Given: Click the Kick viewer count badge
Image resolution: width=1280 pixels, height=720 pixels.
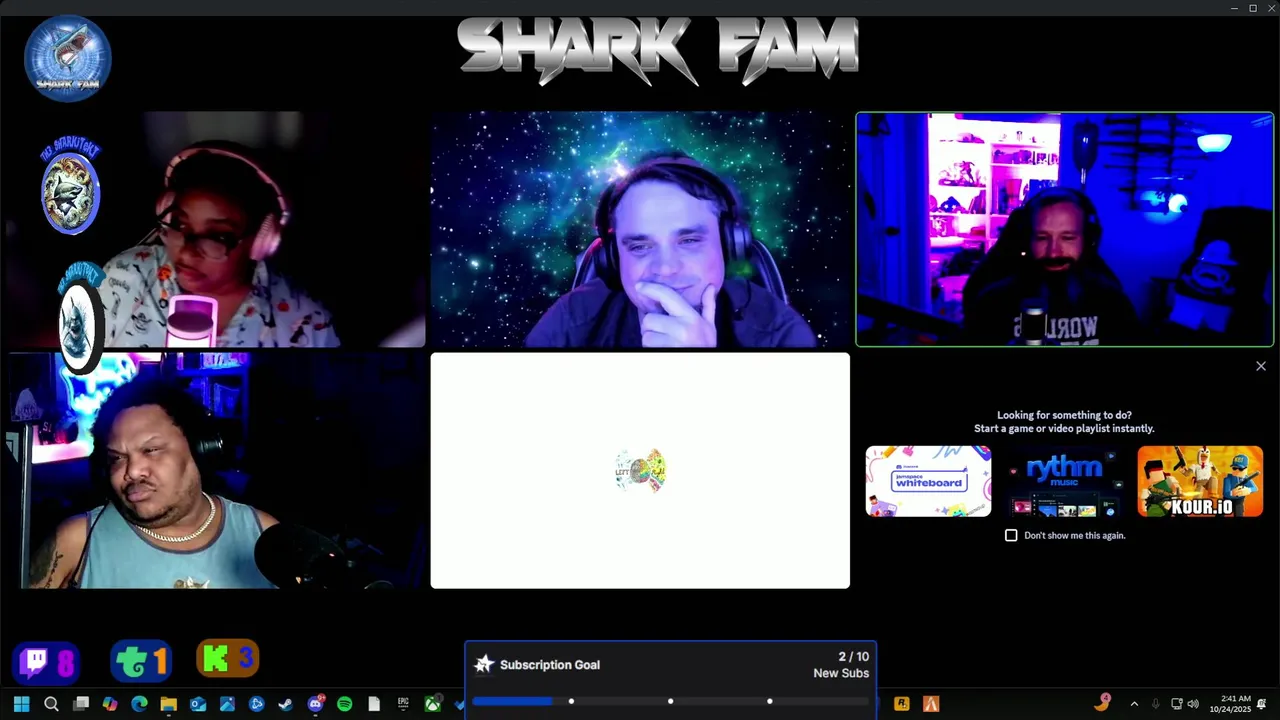Looking at the screenshot, I should [x=228, y=658].
